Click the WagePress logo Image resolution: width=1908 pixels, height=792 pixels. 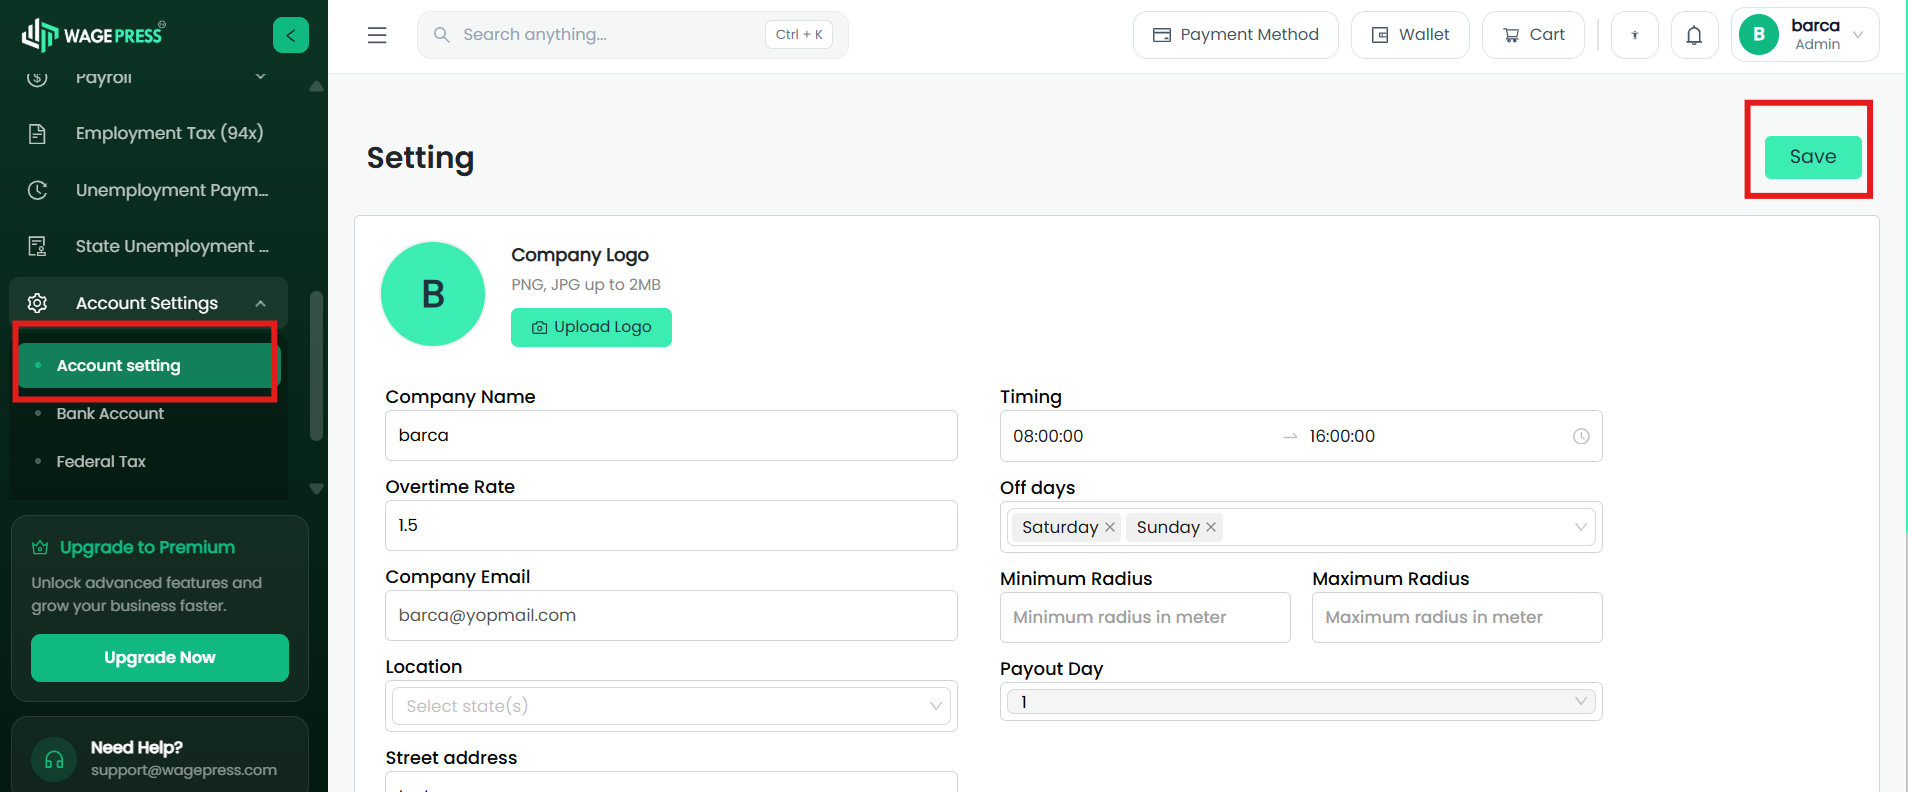(94, 35)
